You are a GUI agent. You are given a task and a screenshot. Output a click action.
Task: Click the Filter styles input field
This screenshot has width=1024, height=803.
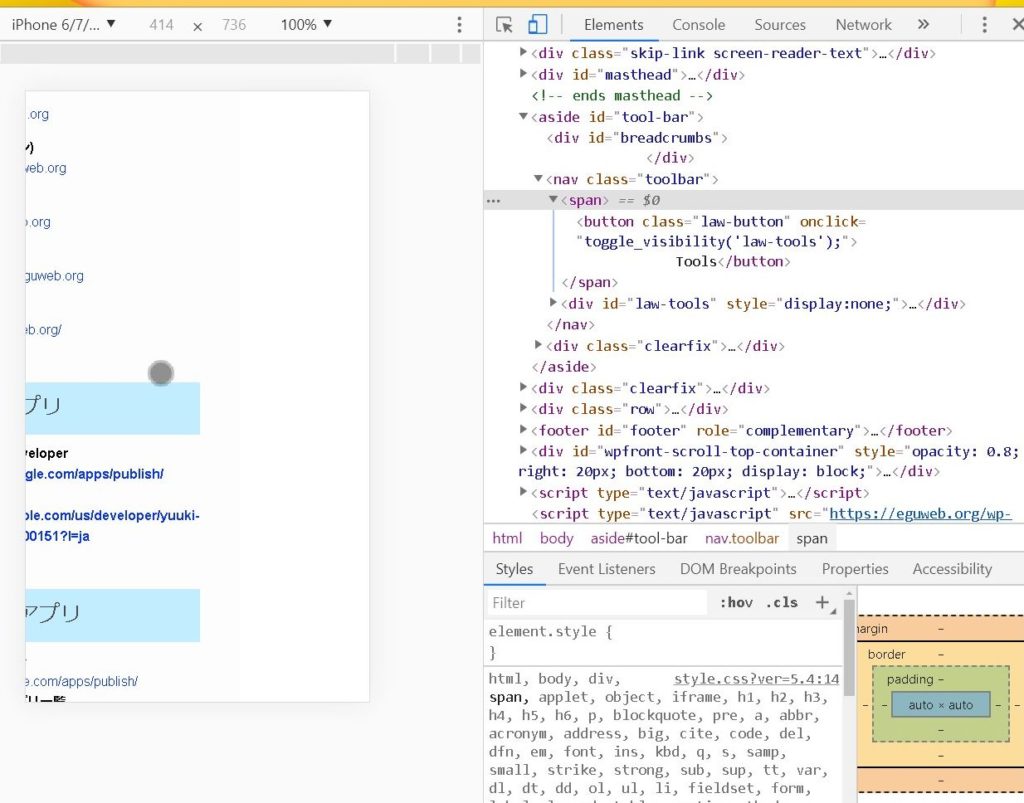(x=596, y=602)
